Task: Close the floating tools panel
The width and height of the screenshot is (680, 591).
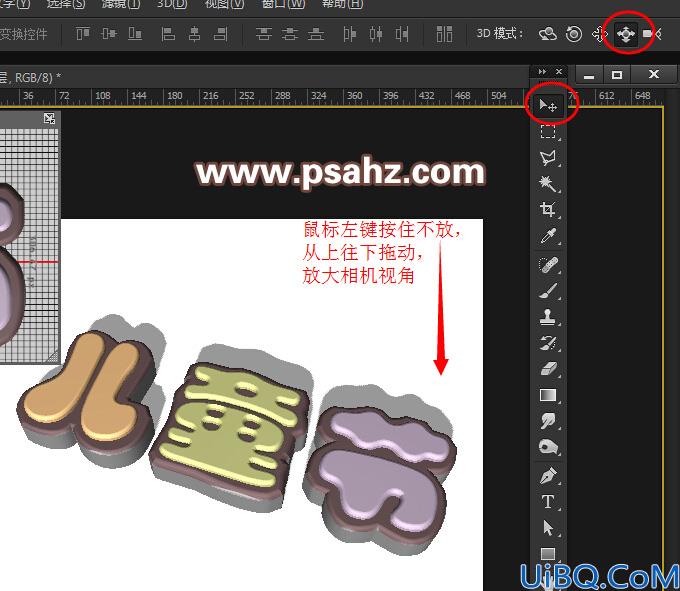Action: [x=559, y=72]
